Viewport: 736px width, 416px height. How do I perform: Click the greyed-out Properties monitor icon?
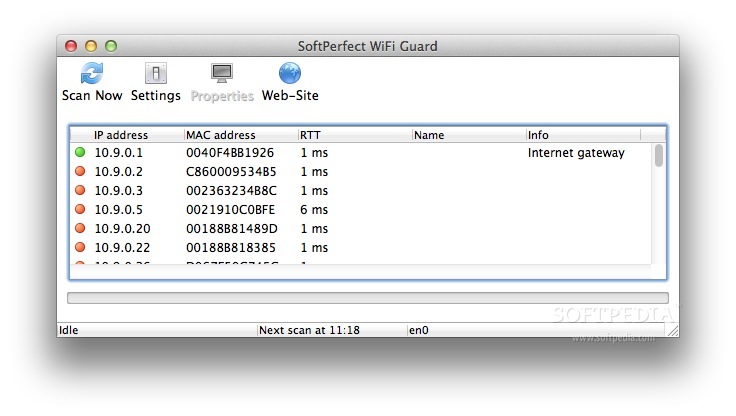222,73
